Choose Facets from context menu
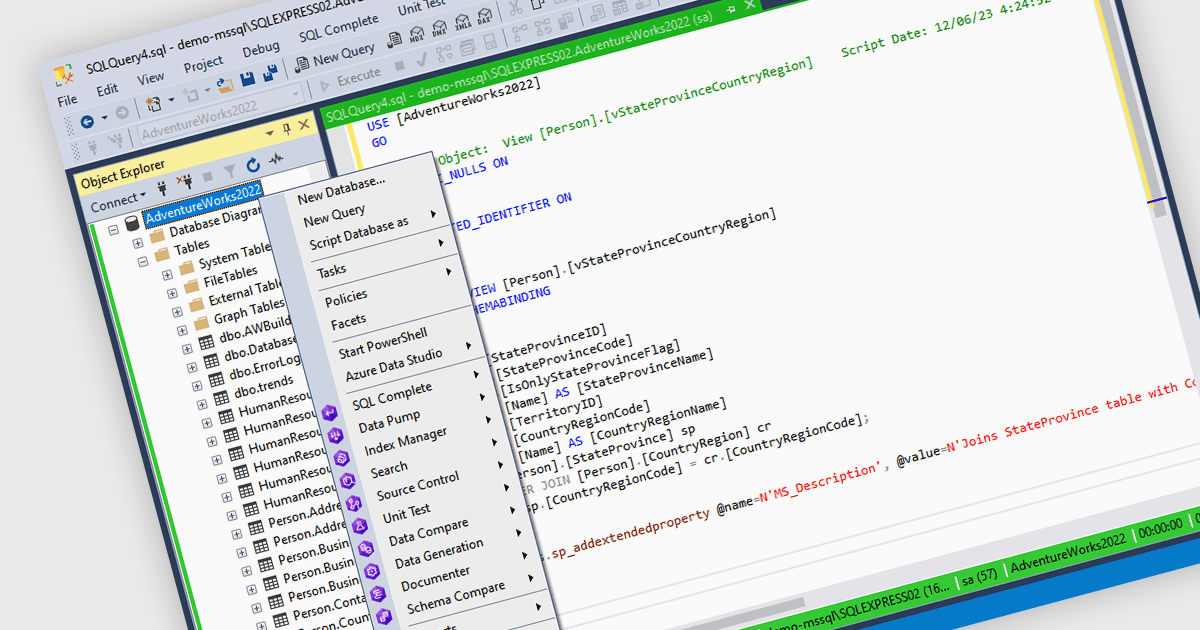Screen dimensions: 1200x630 348,322
